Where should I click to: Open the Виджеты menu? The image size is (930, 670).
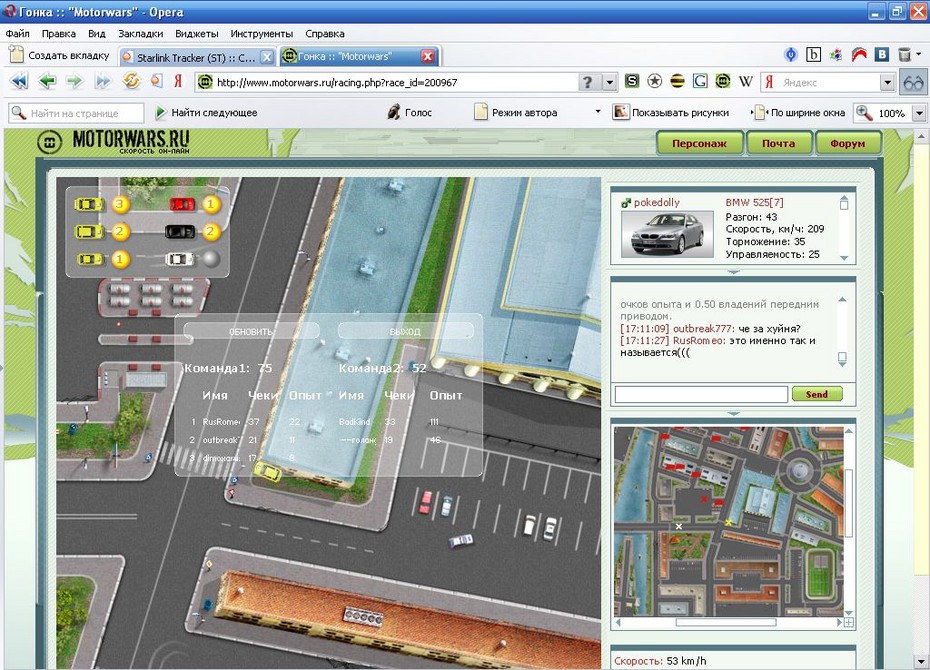pos(197,34)
